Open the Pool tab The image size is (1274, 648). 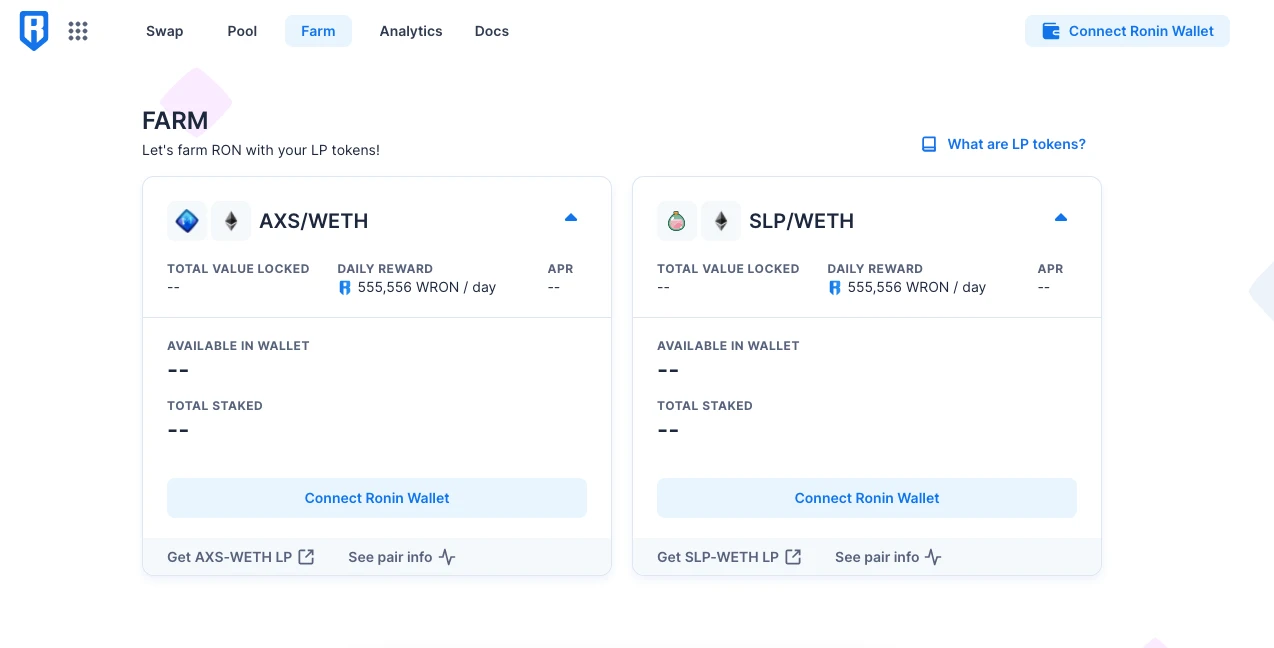pos(242,31)
